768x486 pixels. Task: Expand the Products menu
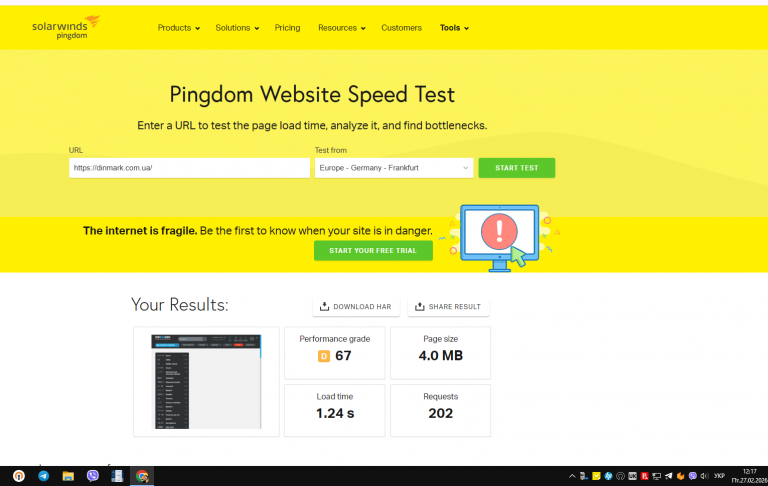coord(179,28)
